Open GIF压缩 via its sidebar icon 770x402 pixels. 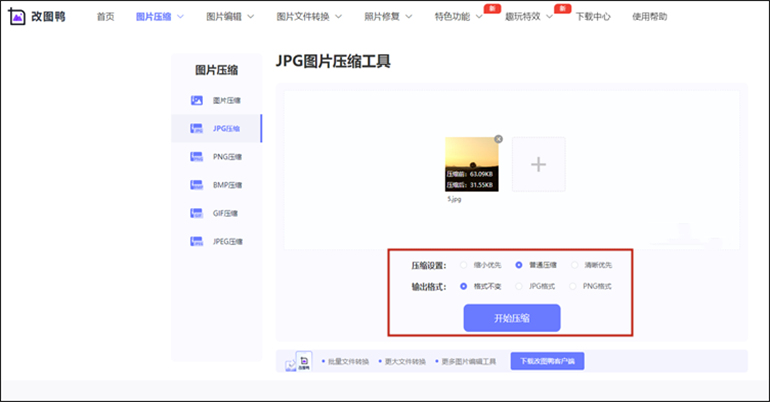coord(197,213)
